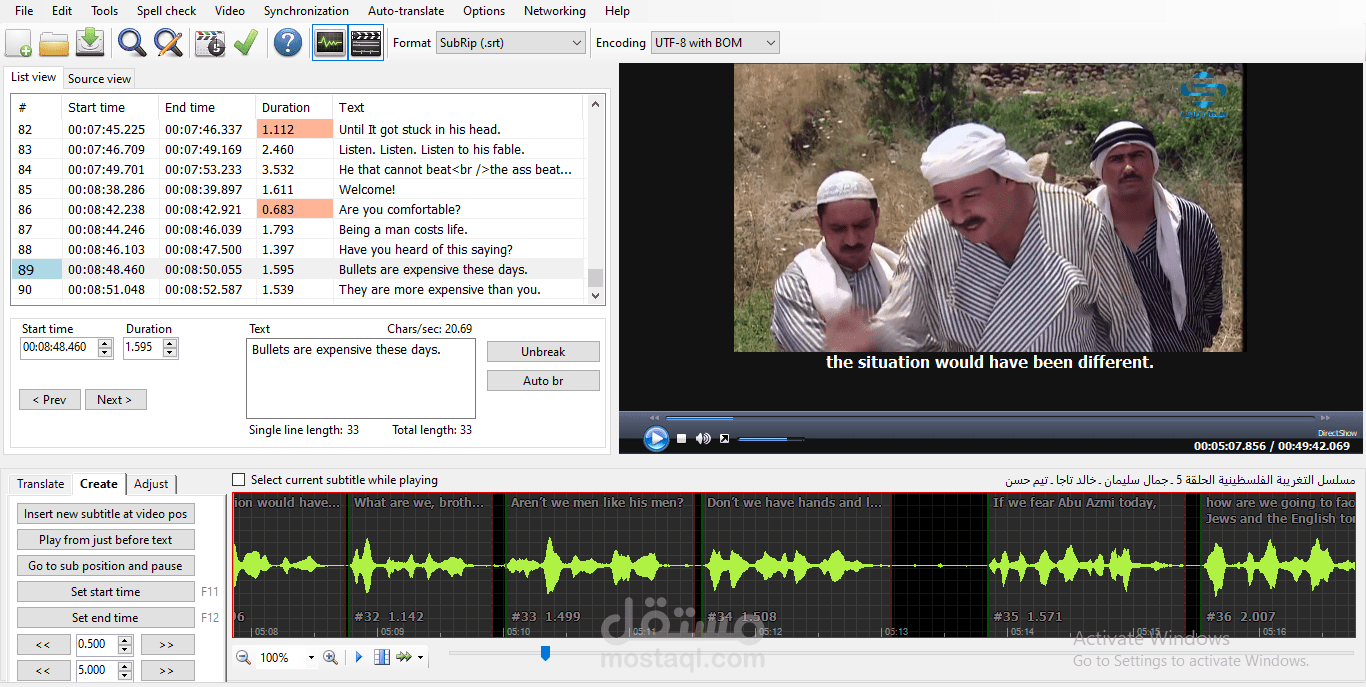Click Insert new subtitle at video pos
1366x687 pixels.
point(106,514)
